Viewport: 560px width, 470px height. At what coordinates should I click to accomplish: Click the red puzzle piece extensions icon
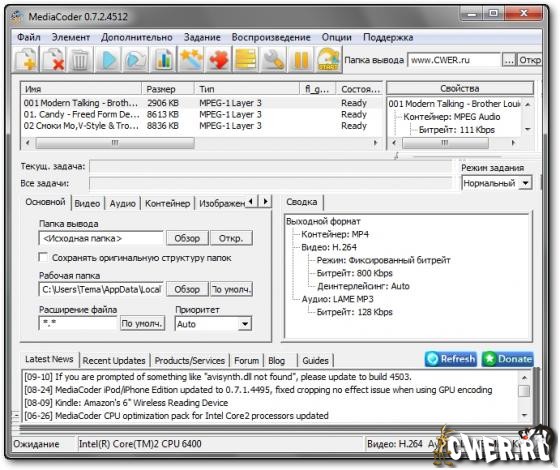[218, 59]
